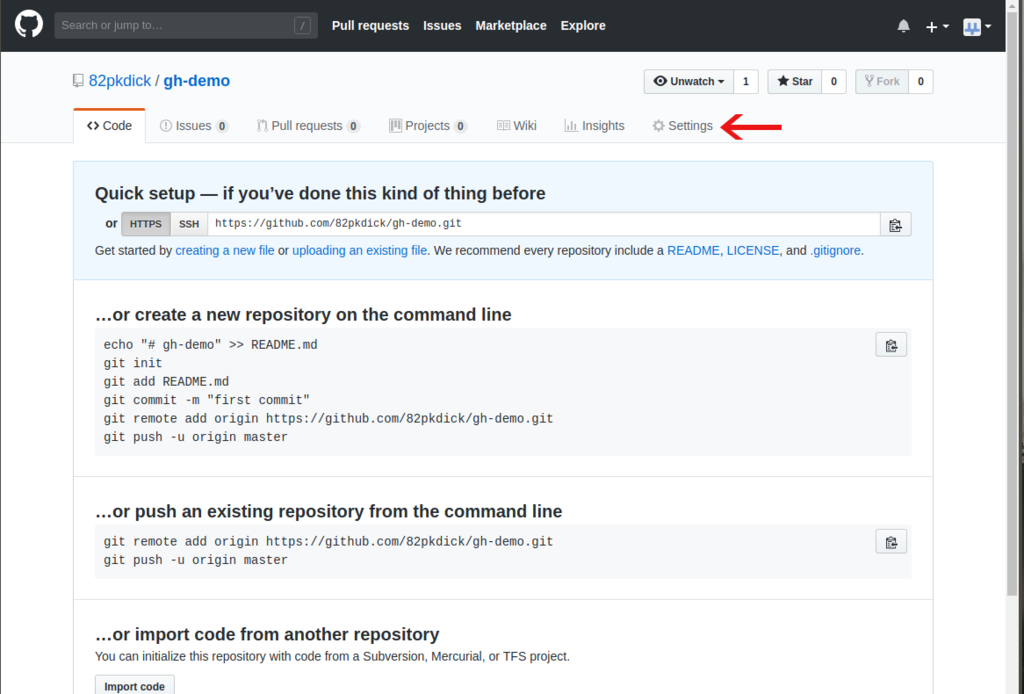
Task: Click the Pull requests tab counter badge
Action: click(353, 127)
